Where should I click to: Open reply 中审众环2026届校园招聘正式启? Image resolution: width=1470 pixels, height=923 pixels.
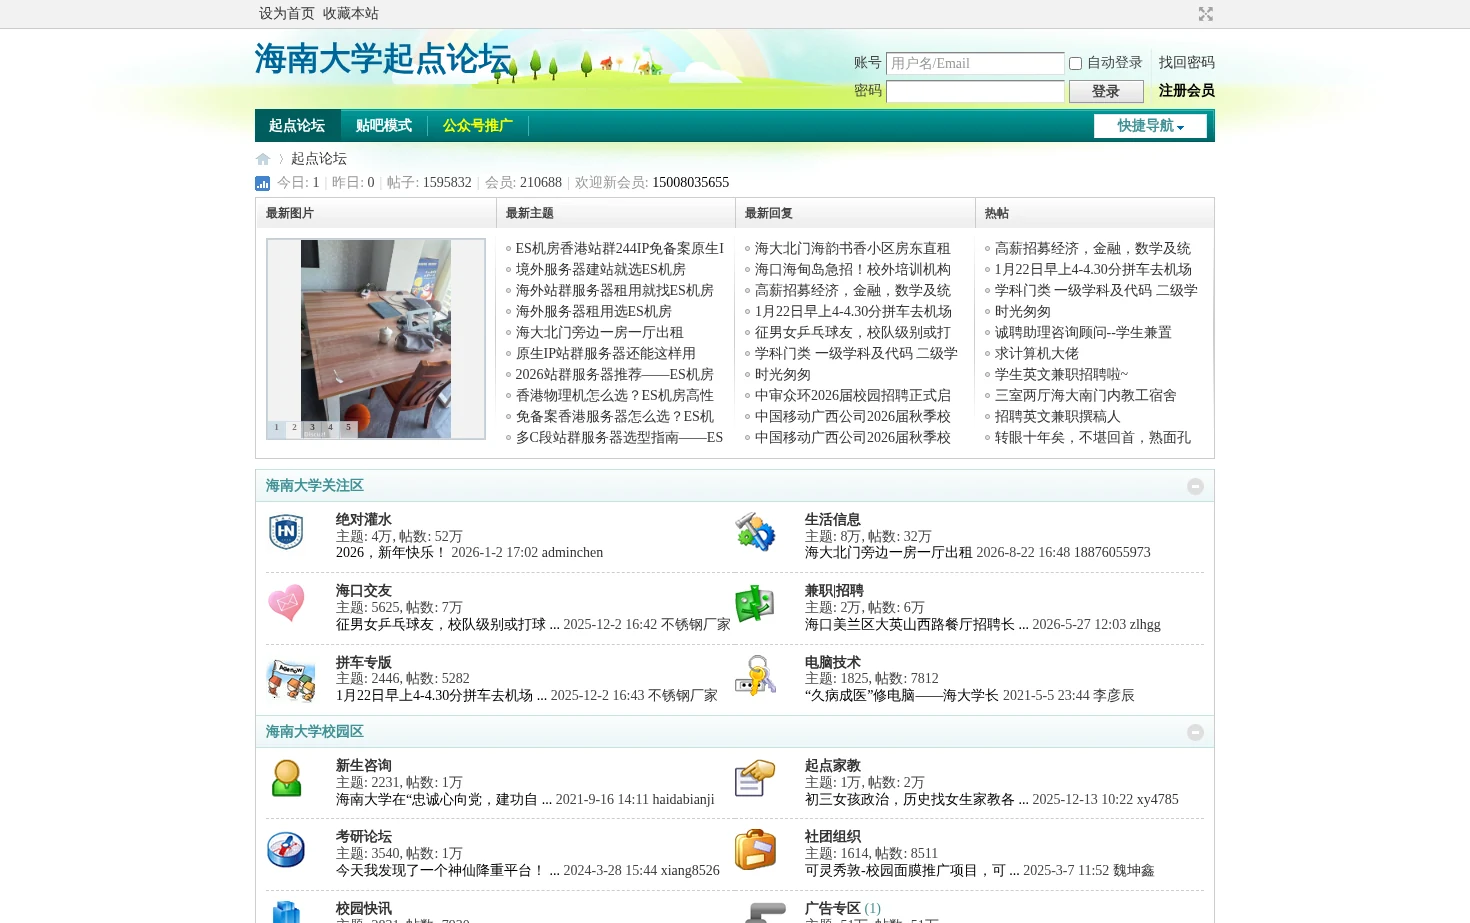pos(853,395)
